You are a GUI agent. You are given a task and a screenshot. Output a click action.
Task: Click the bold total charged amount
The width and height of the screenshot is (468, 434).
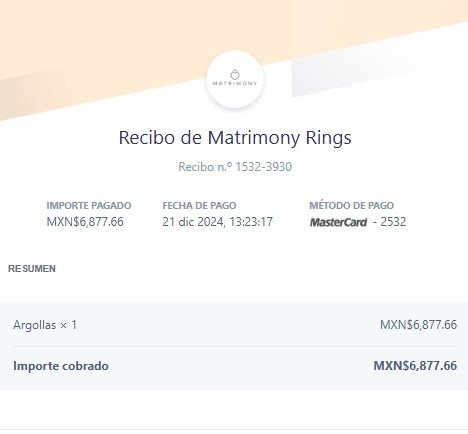point(415,366)
